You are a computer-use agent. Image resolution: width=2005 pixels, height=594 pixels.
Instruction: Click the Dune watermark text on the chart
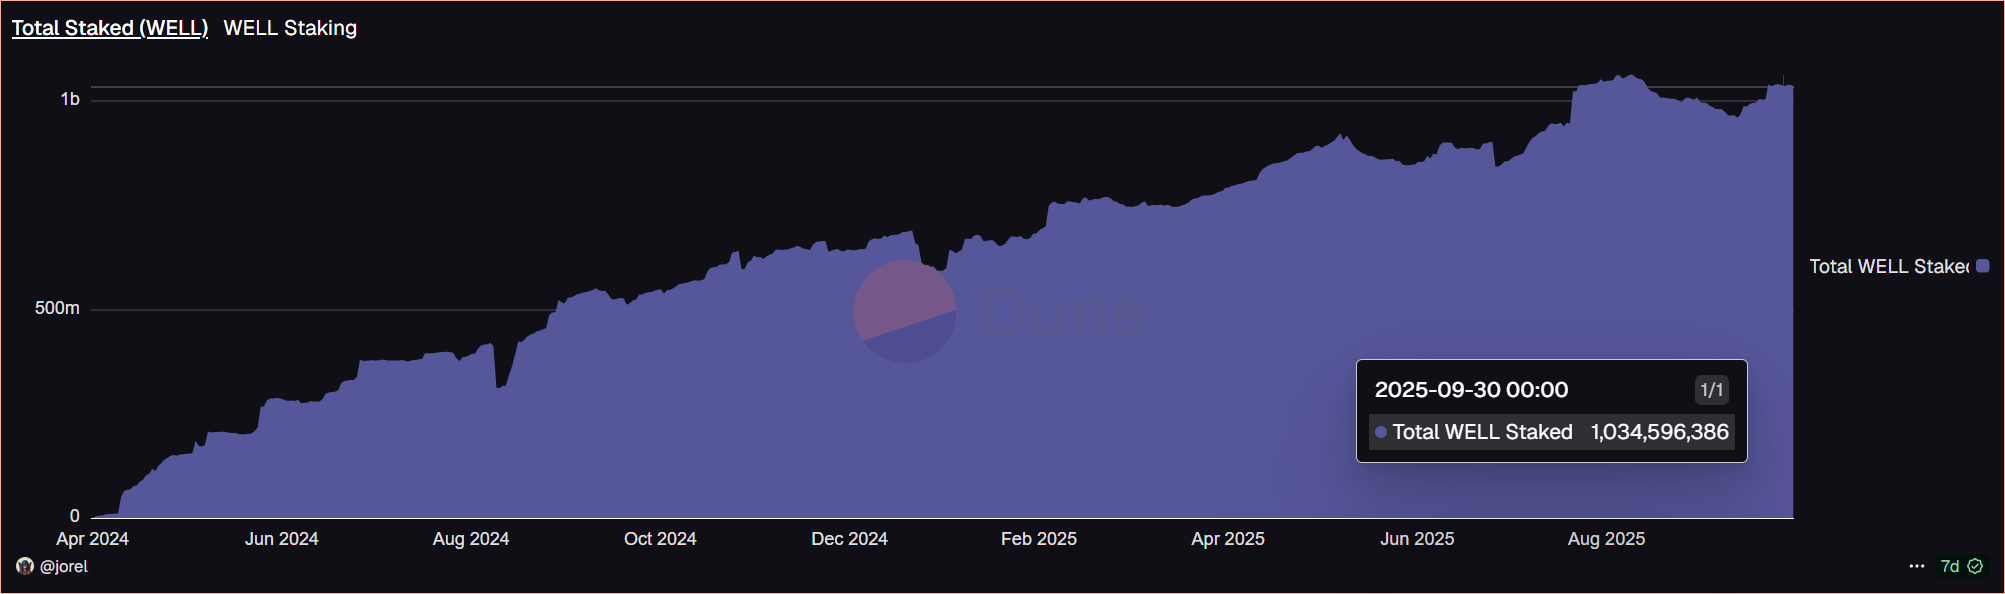click(x=1065, y=313)
